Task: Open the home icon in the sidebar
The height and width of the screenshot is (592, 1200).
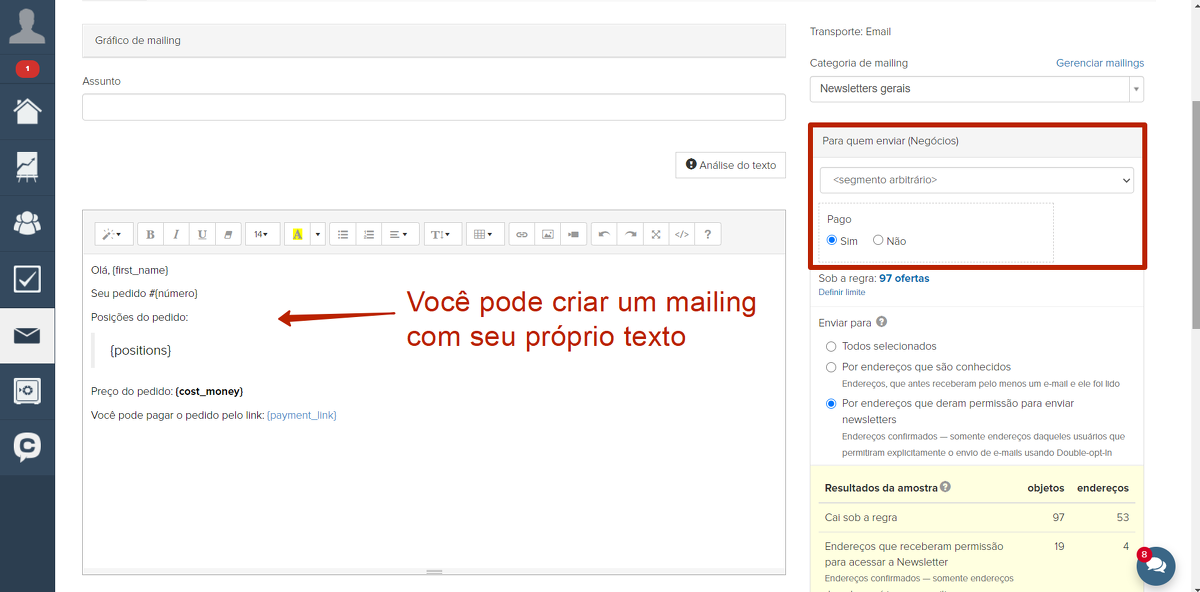Action: pos(27,110)
